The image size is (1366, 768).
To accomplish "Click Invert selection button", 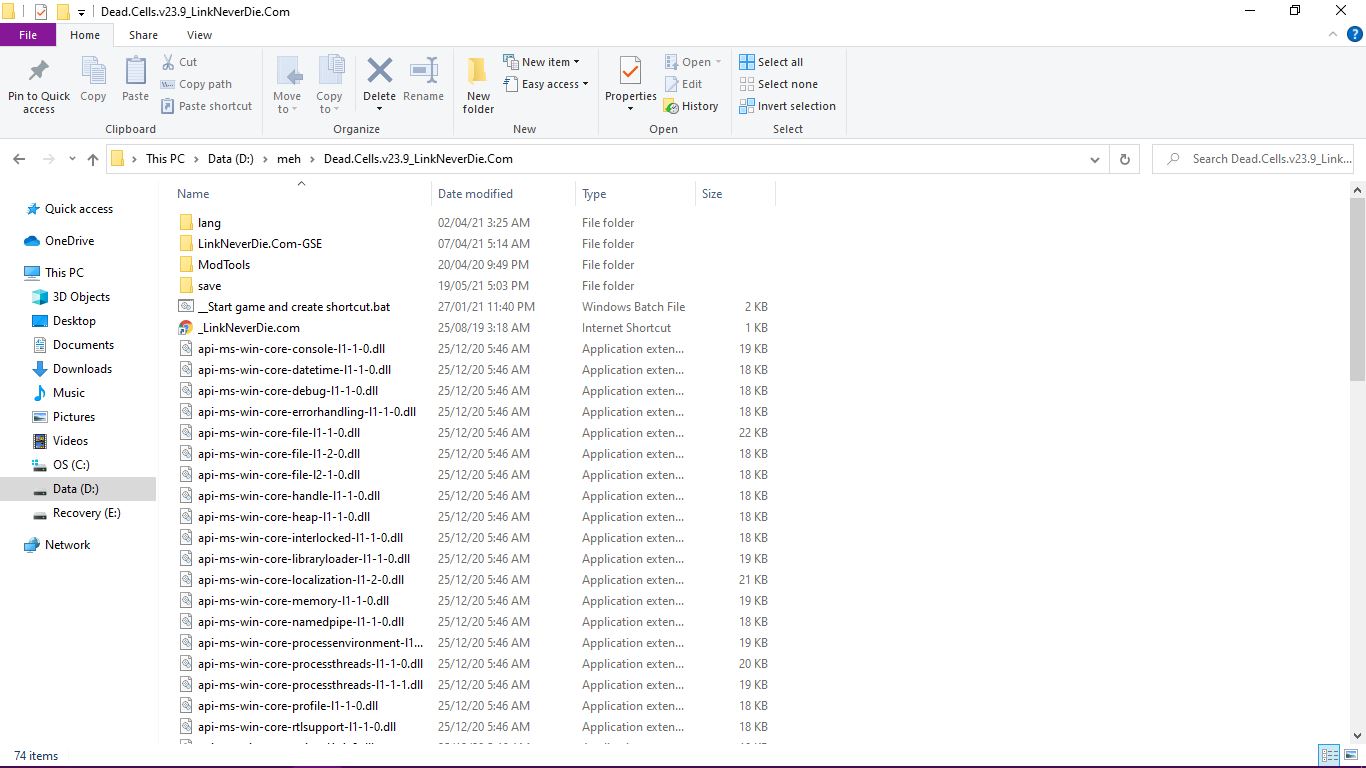I will pyautogui.click(x=787, y=106).
